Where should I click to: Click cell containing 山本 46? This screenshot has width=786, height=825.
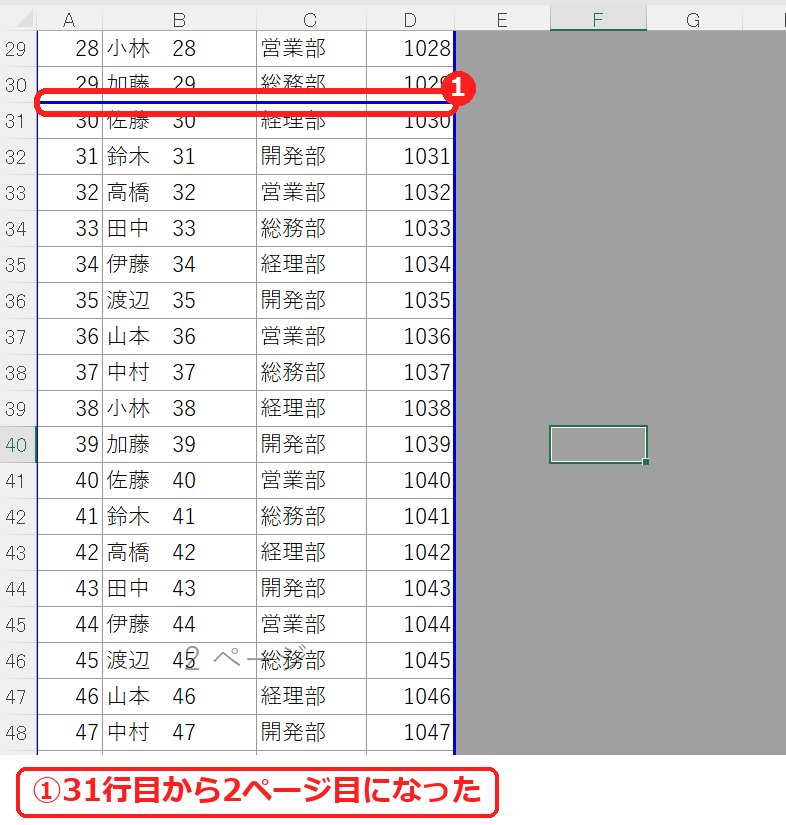click(x=179, y=696)
